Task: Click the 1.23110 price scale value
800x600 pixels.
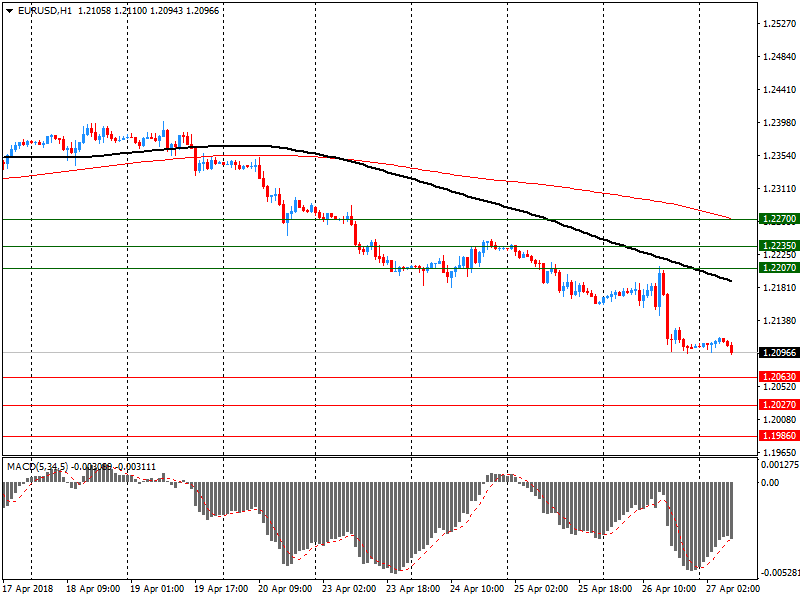Action: [780, 189]
